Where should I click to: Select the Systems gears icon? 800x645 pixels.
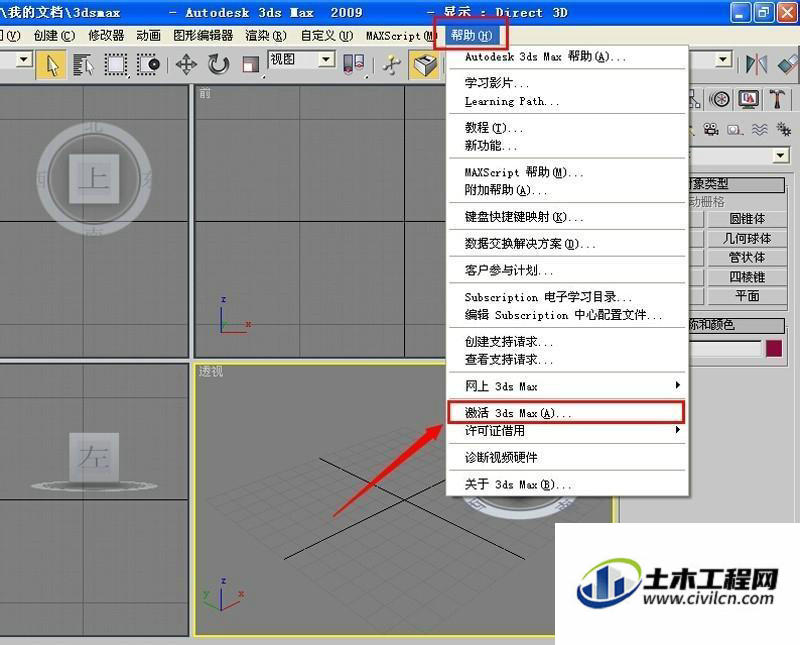783,129
